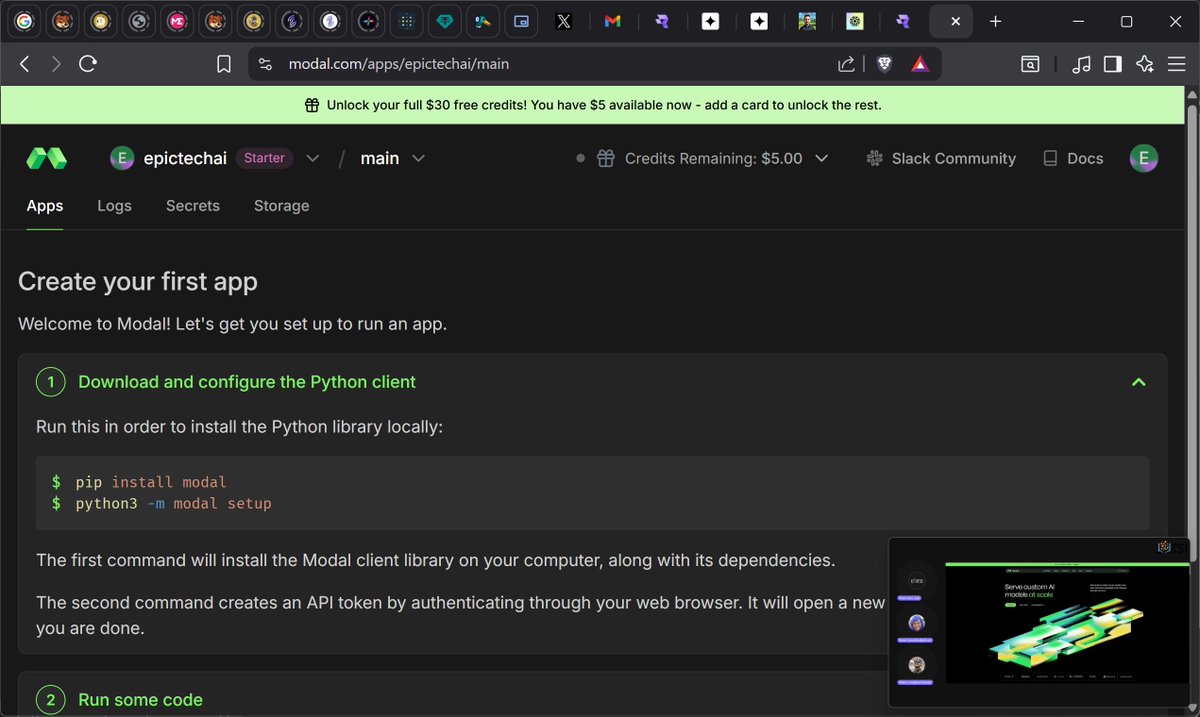The width and height of the screenshot is (1200, 717).
Task: Collapse the Download and configure step chevron
Action: [1138, 382]
